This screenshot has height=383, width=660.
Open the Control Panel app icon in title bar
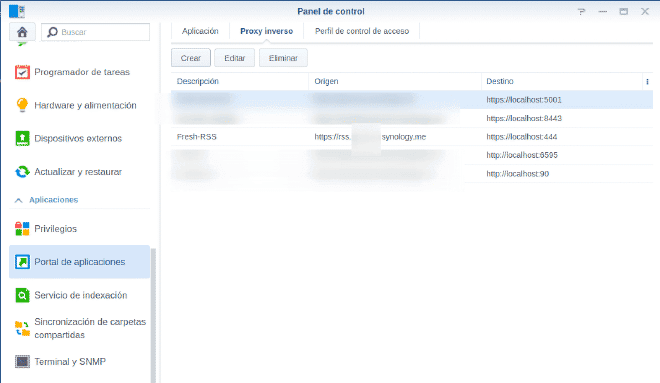click(x=17, y=11)
